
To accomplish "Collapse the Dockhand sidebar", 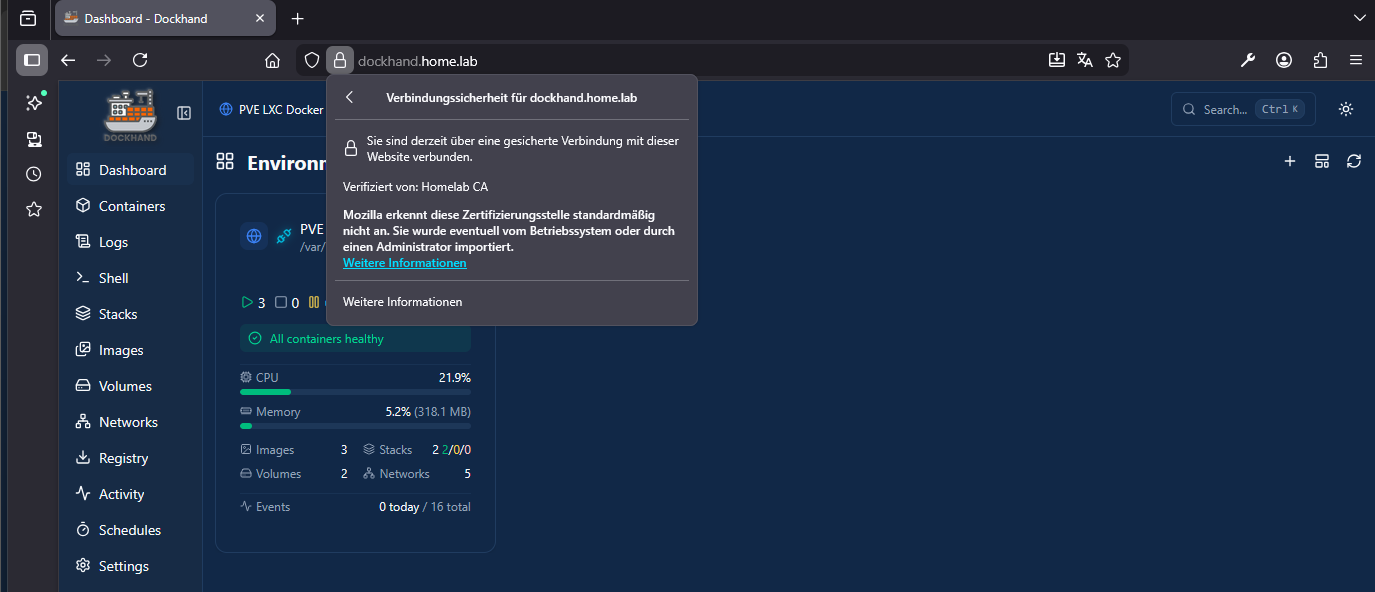I will point(183,113).
